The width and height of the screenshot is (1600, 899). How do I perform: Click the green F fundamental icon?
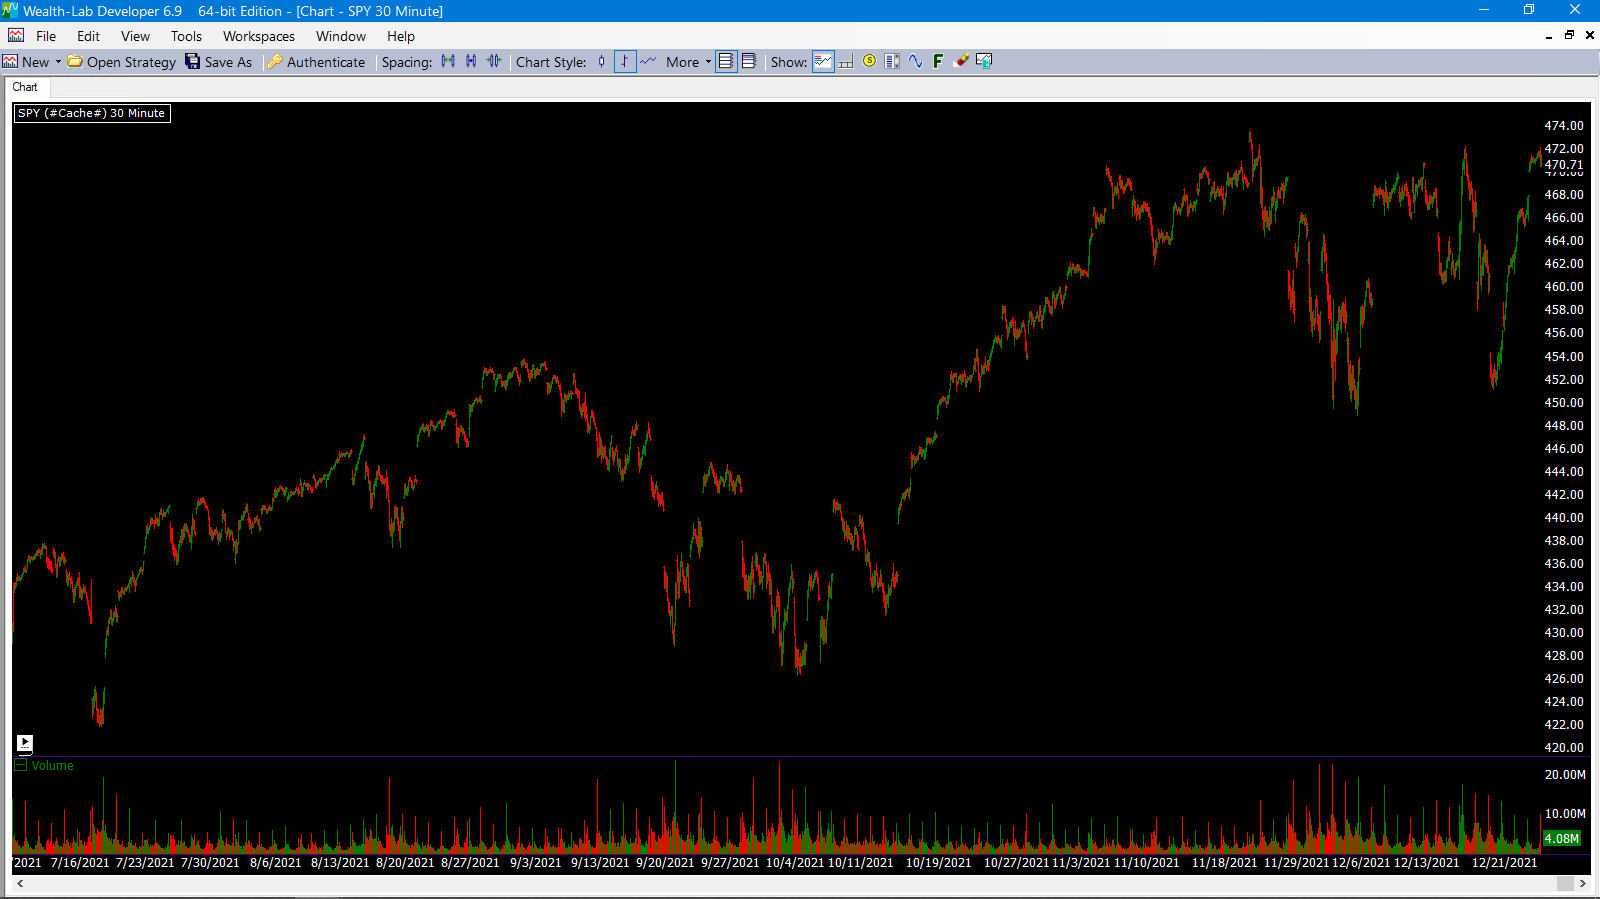(x=938, y=61)
